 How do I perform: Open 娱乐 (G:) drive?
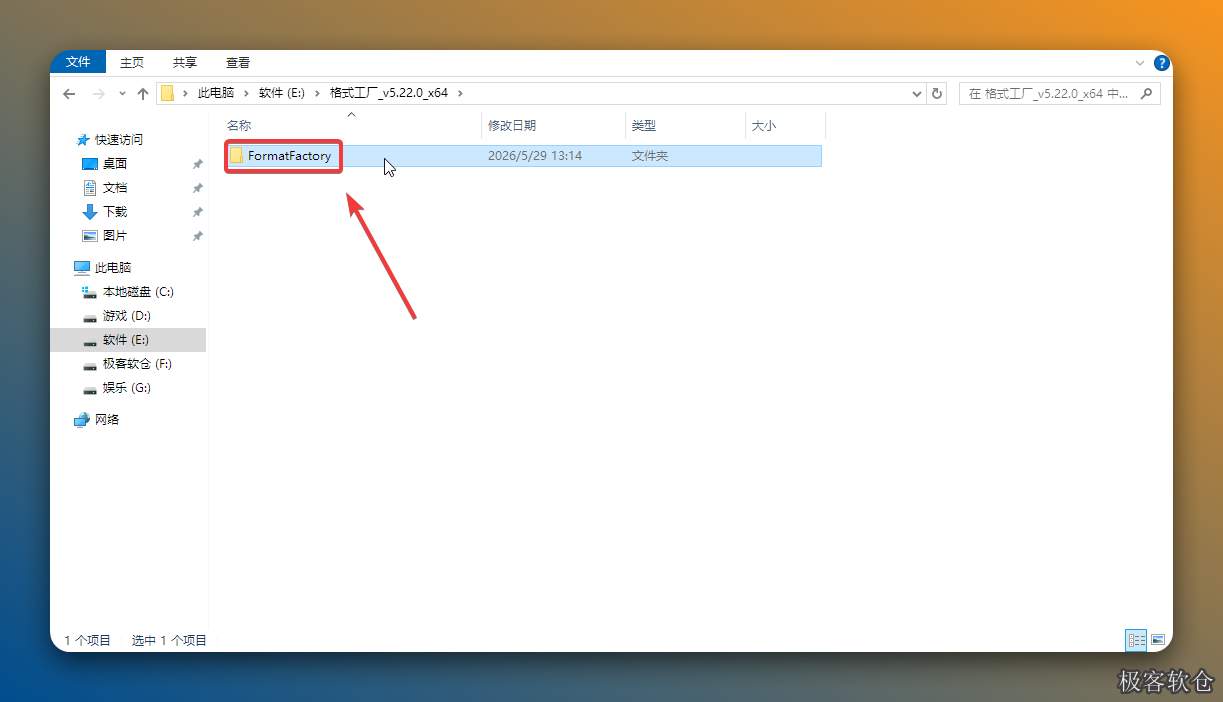click(x=127, y=388)
